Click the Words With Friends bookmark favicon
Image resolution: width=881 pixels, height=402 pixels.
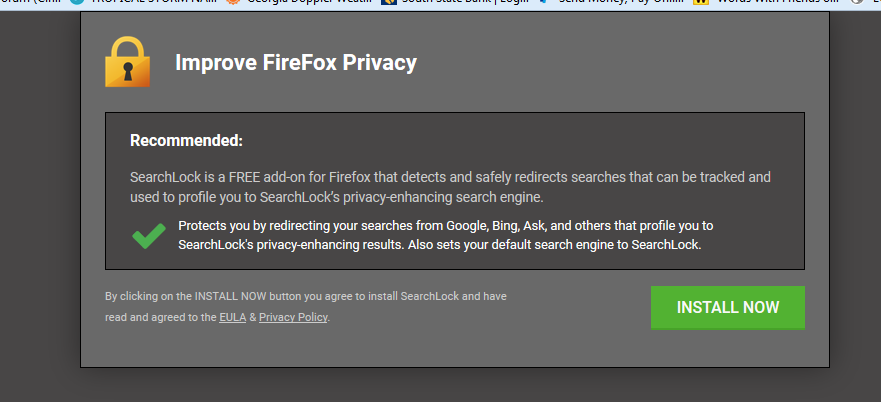pos(701,2)
